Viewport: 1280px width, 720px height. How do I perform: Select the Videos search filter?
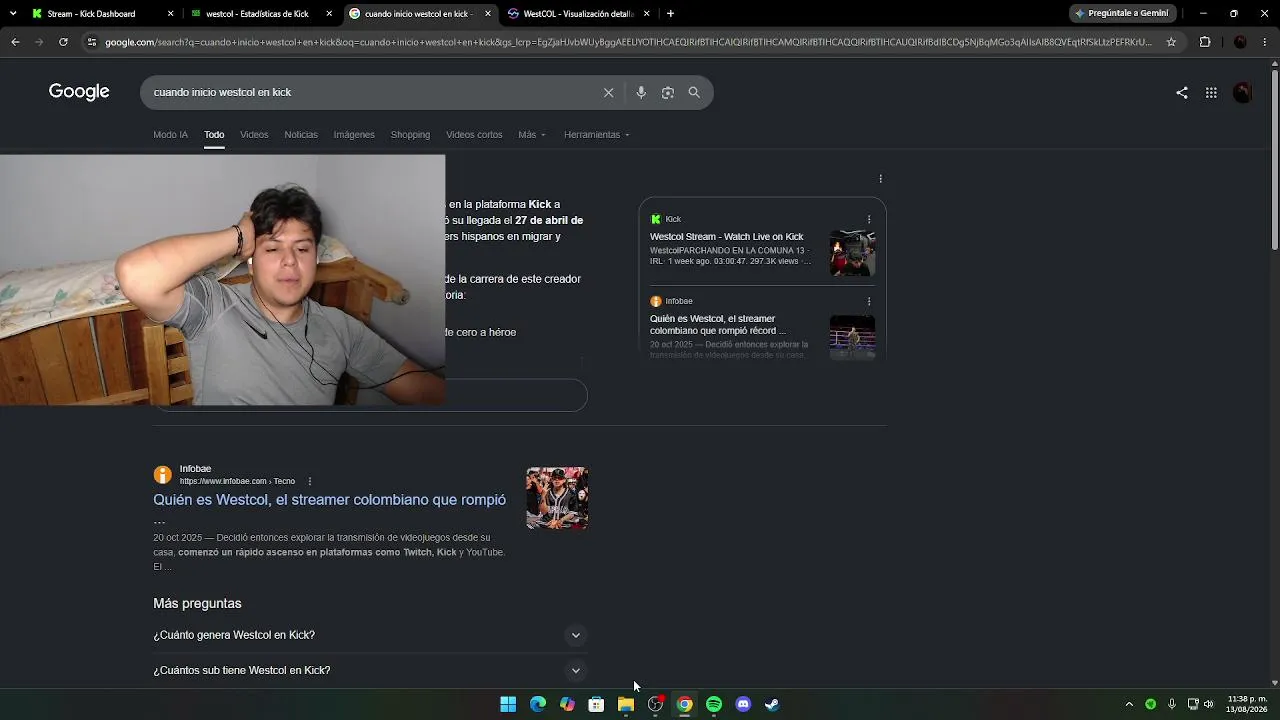pos(254,134)
